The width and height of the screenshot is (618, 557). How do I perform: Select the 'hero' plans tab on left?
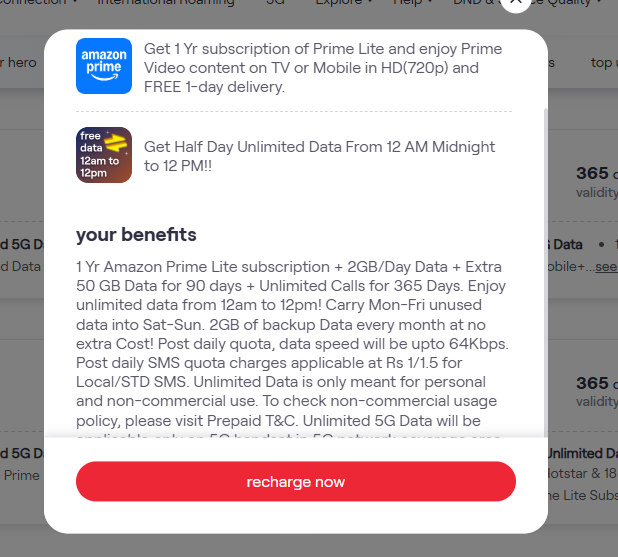(x=22, y=62)
